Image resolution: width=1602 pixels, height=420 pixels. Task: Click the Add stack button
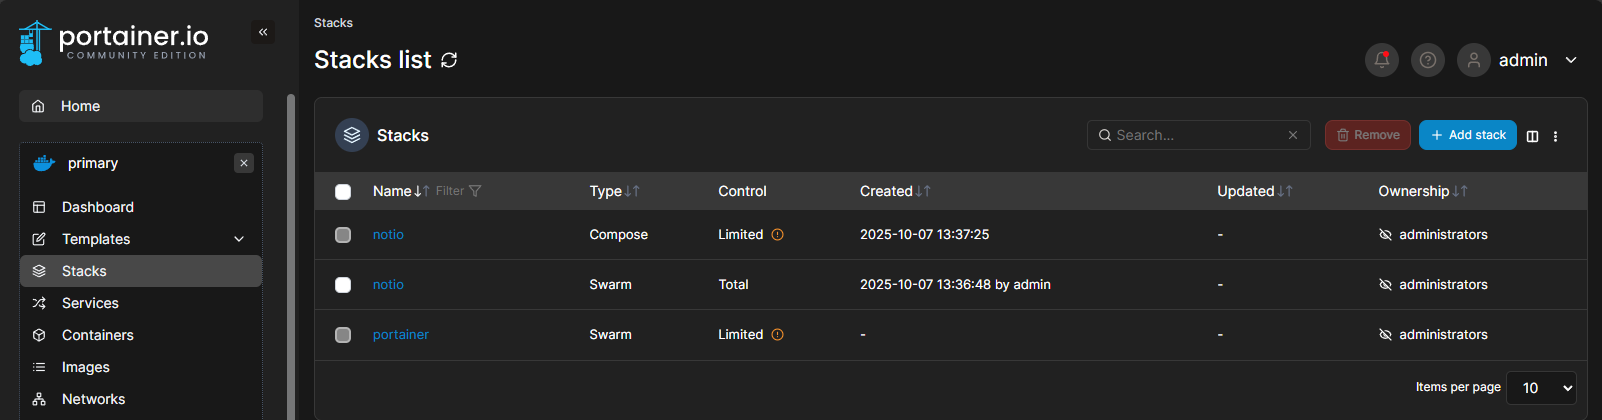click(x=1467, y=135)
